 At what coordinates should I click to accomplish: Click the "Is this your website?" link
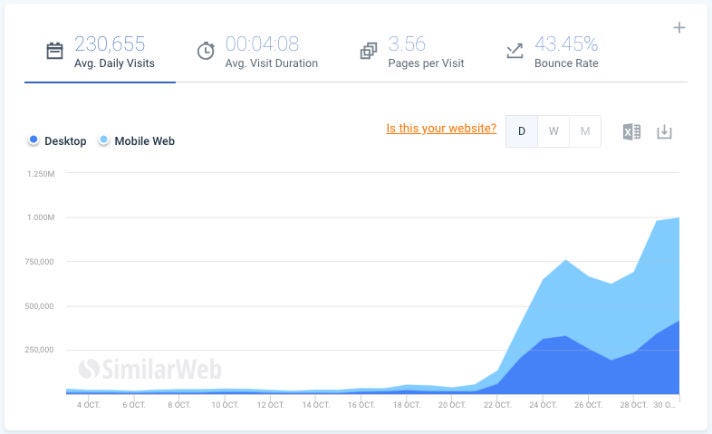[441, 129]
